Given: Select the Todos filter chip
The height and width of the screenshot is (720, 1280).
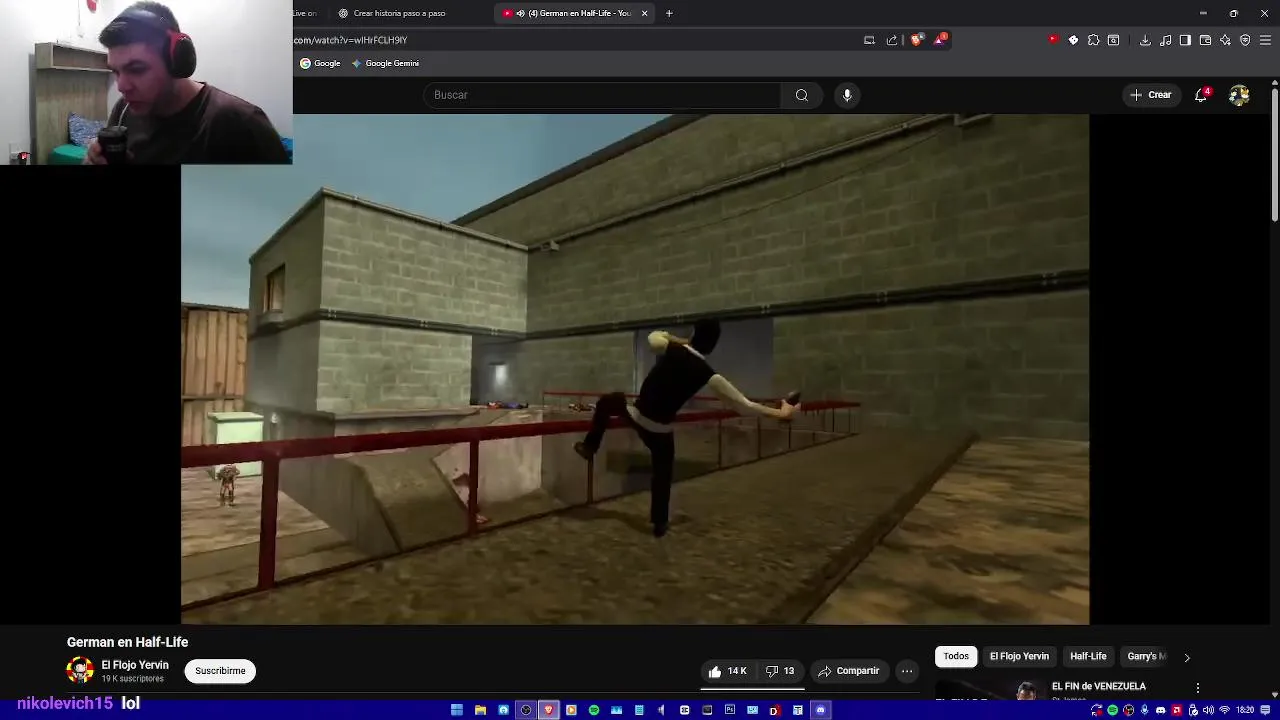Looking at the screenshot, I should click(956, 657).
